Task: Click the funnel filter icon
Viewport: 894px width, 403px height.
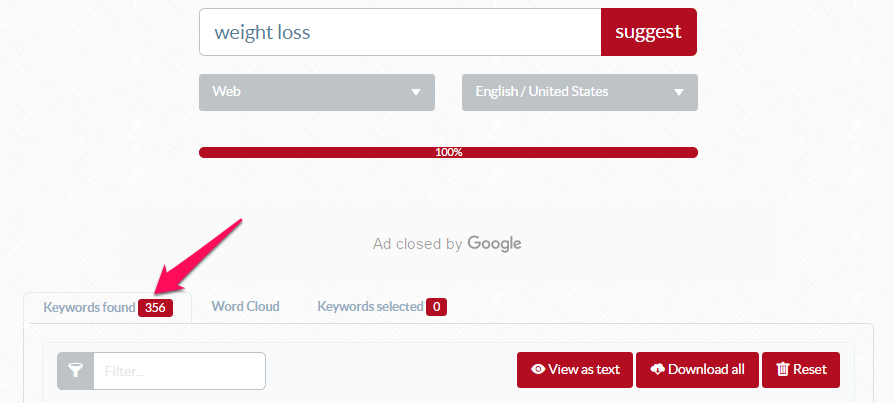Action: point(76,371)
